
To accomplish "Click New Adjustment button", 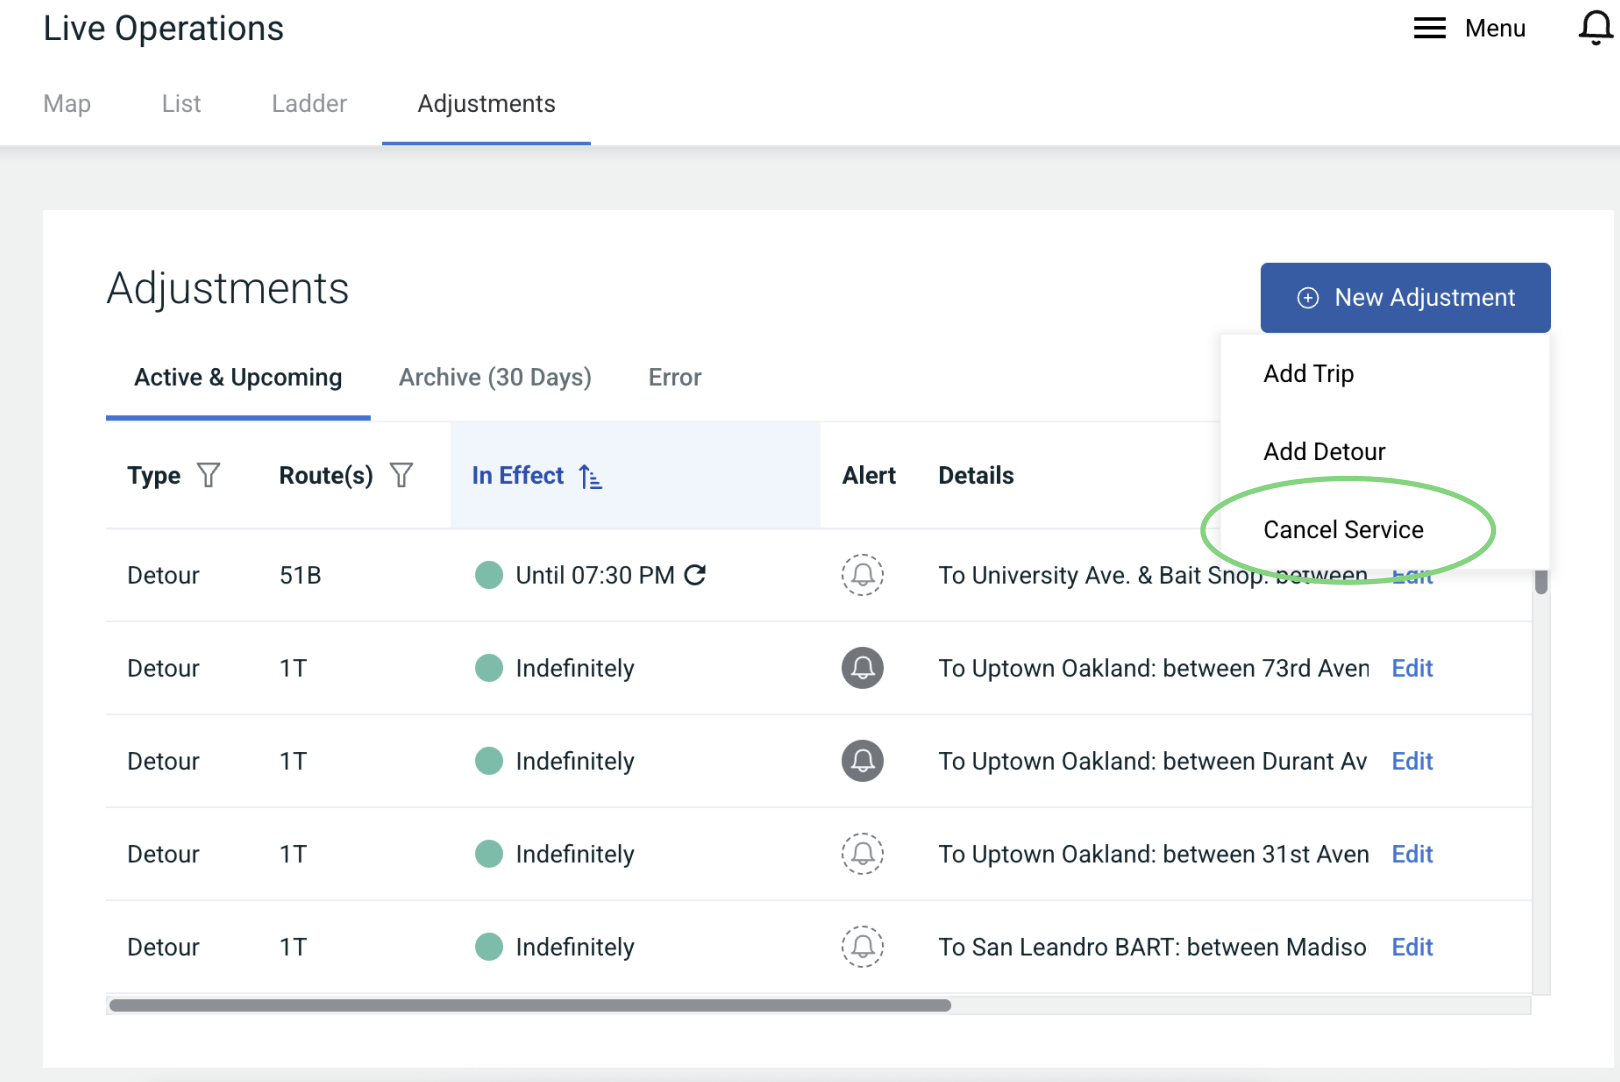I will point(1405,298).
